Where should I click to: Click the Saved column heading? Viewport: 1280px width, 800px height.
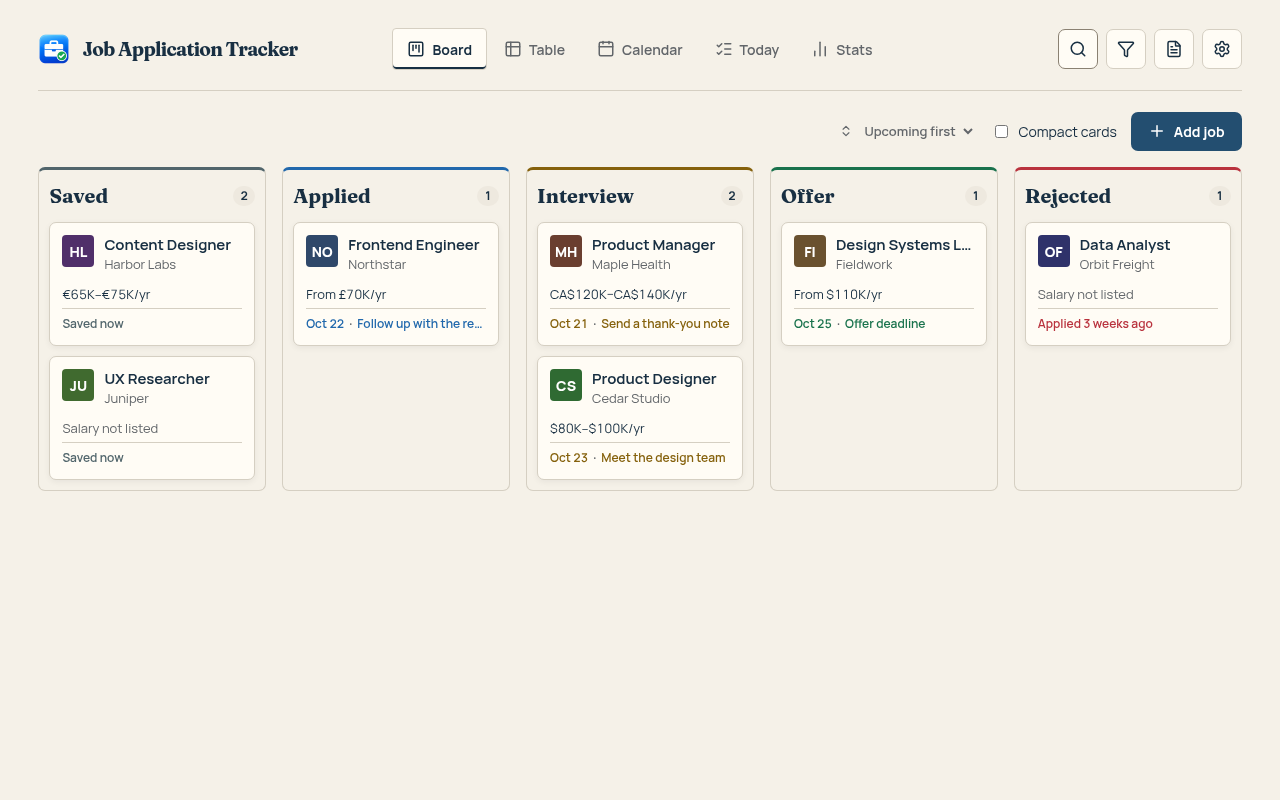pos(79,196)
